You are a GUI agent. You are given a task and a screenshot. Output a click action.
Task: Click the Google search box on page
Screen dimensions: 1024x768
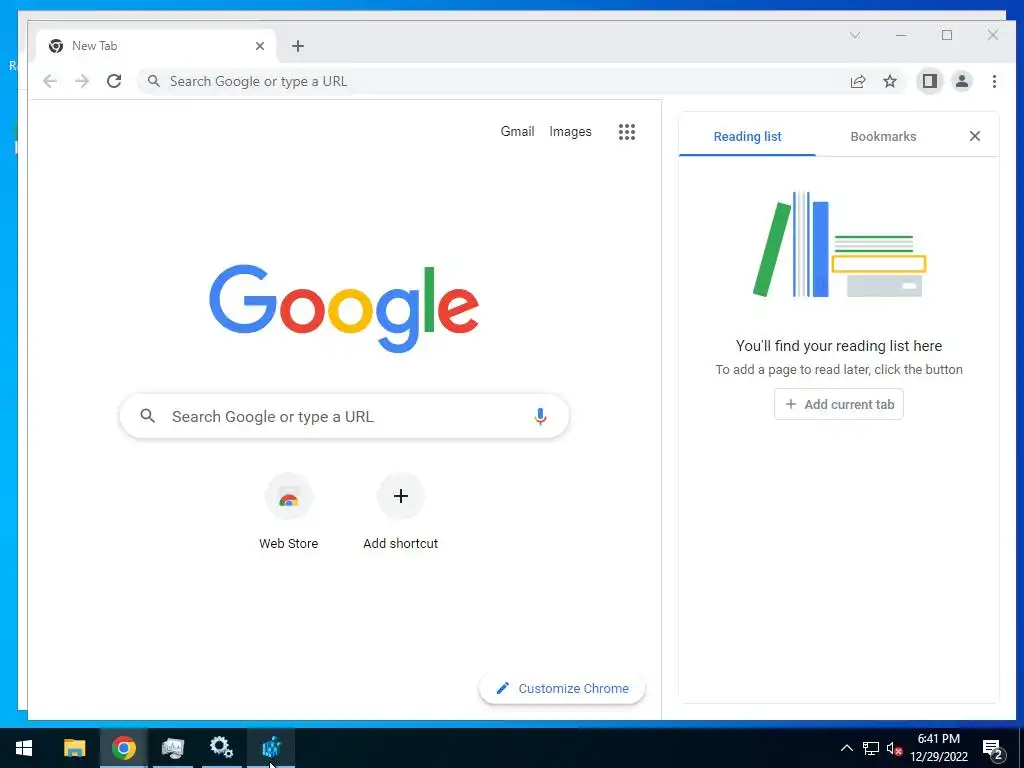coord(344,416)
